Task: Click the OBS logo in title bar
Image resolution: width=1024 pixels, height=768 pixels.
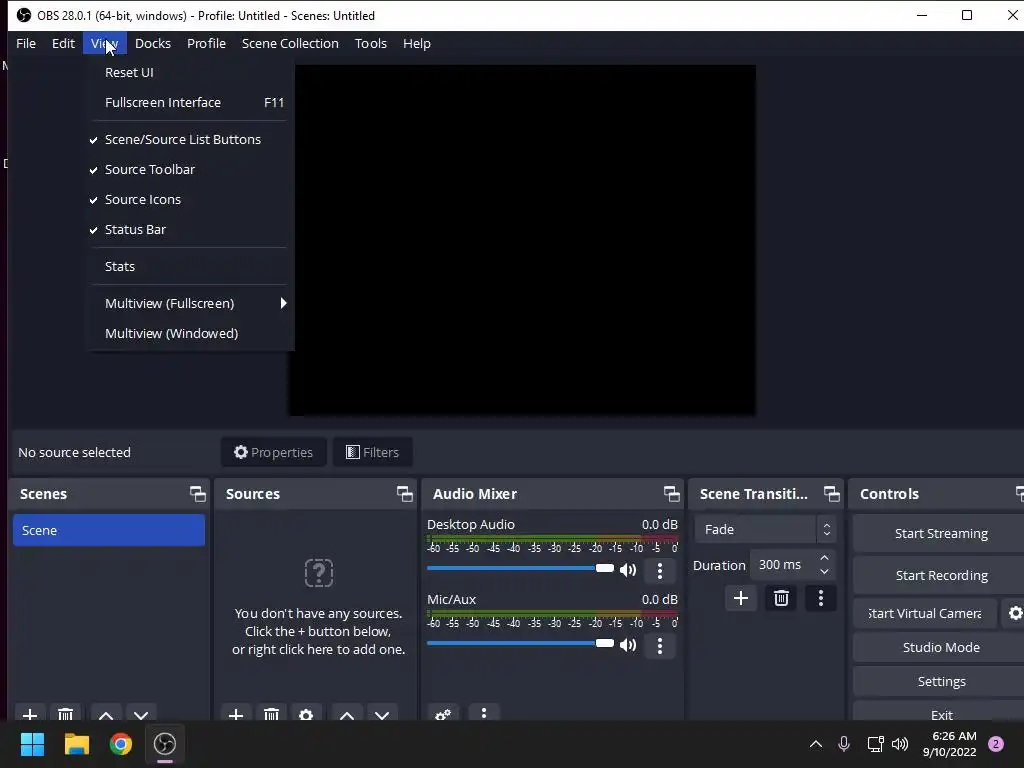Action: pos(24,15)
